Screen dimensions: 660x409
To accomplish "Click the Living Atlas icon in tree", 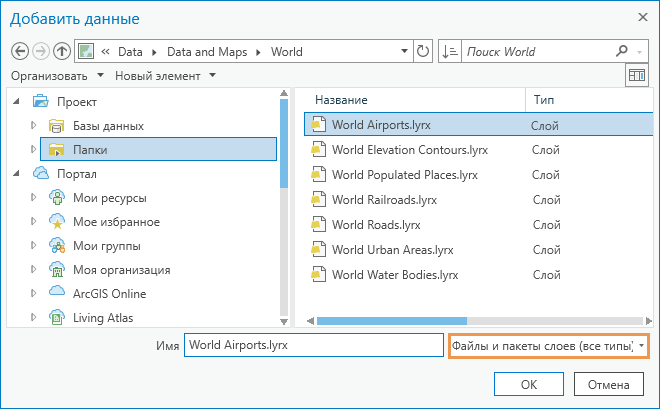I will 57,318.
